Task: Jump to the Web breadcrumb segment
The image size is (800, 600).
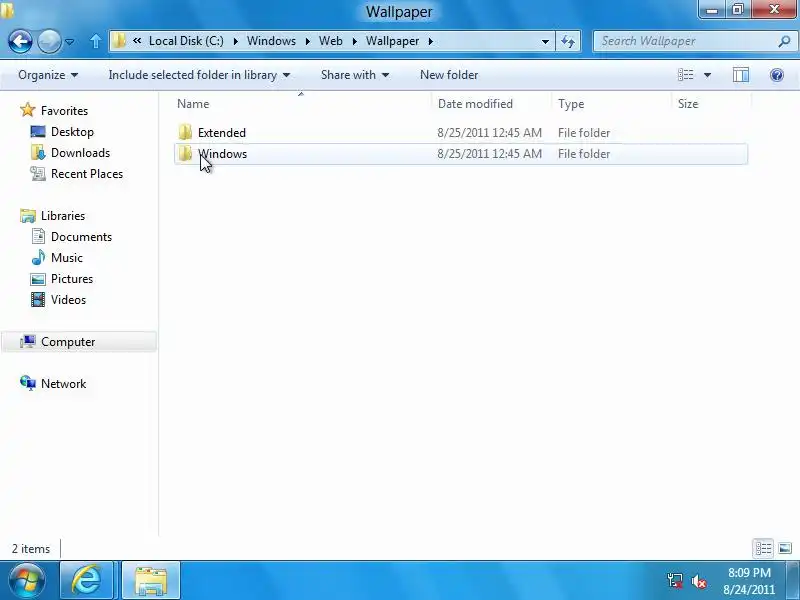Action: pyautogui.click(x=331, y=41)
